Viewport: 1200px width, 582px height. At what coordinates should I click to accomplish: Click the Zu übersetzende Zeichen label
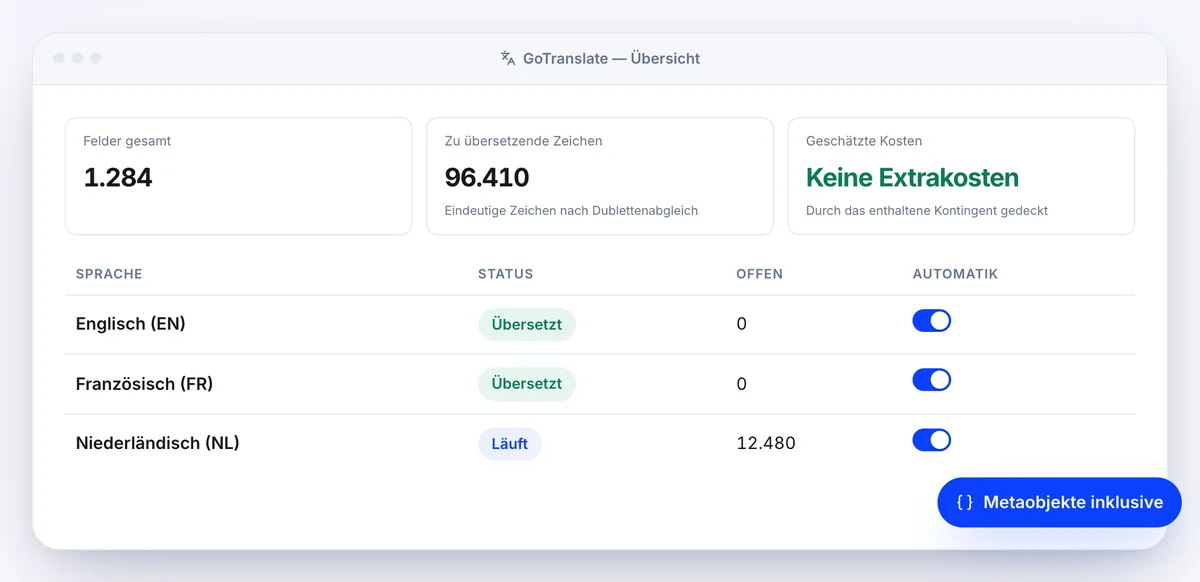click(524, 141)
